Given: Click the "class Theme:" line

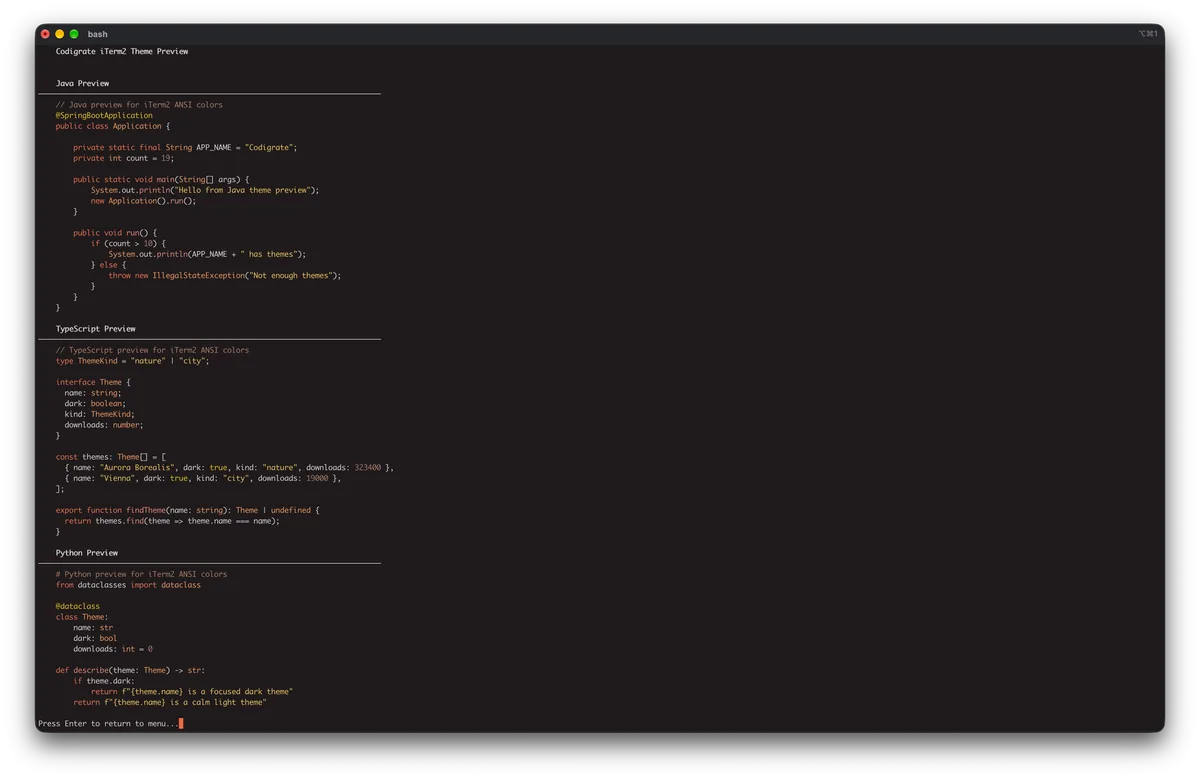Looking at the screenshot, I should (x=82, y=617).
